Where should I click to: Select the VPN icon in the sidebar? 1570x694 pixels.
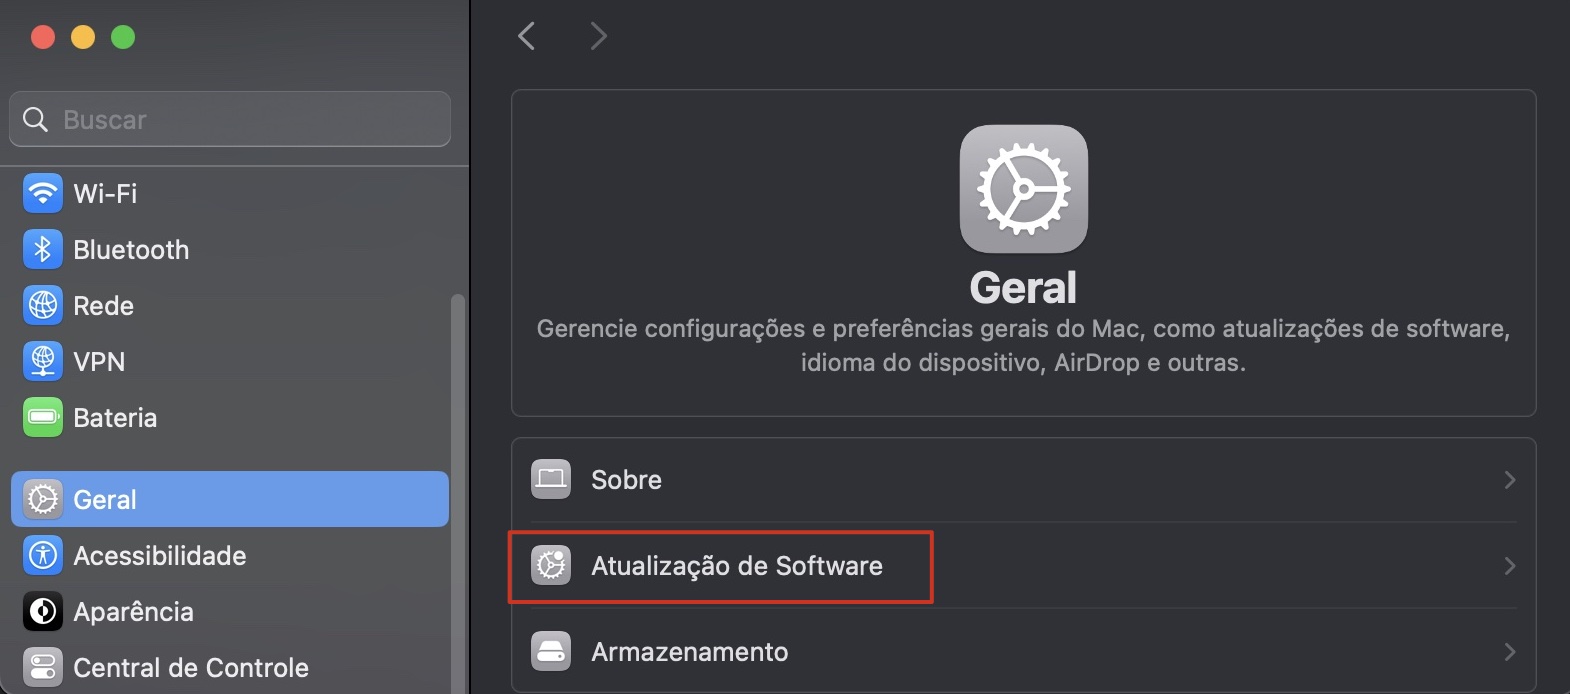point(41,361)
